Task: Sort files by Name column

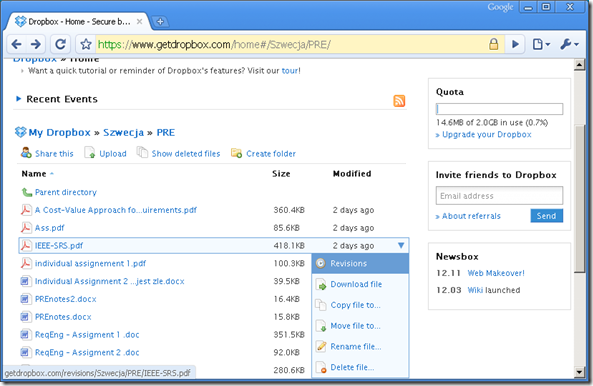Action: 34,174
